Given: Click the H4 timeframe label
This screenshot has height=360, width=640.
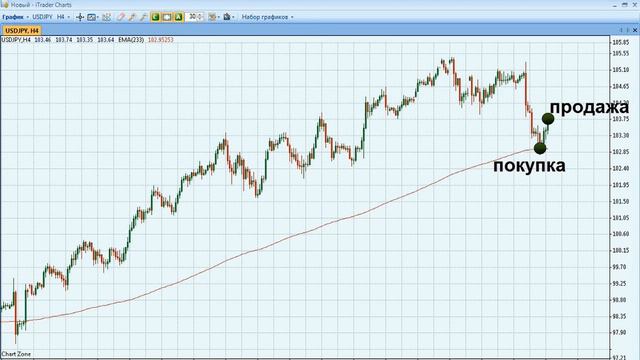Looking at the screenshot, I should (x=61, y=17).
